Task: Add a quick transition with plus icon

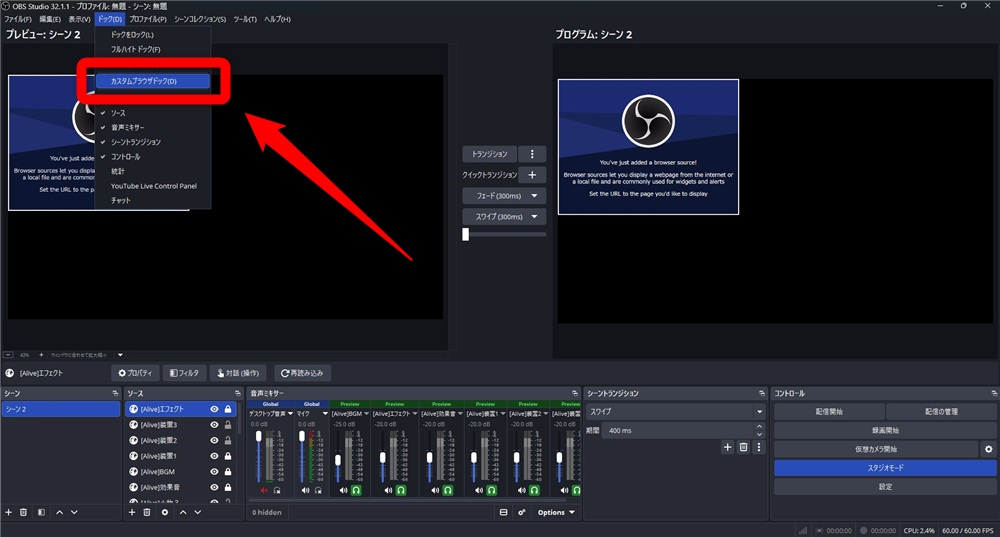Action: 532,175
